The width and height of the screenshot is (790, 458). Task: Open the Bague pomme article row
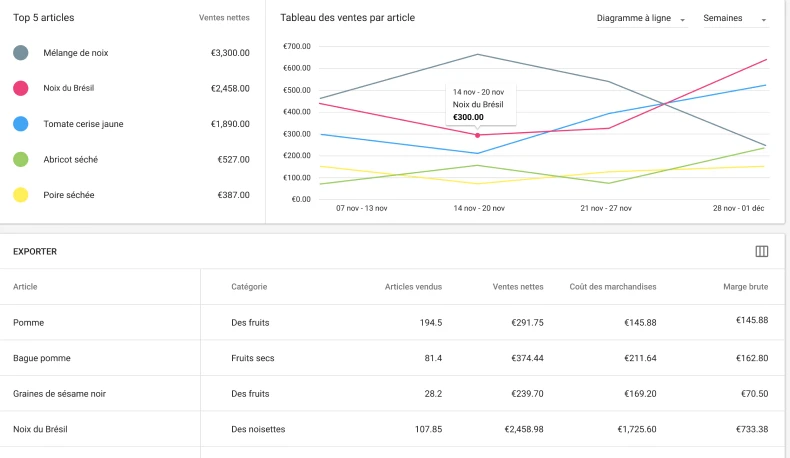pos(42,358)
